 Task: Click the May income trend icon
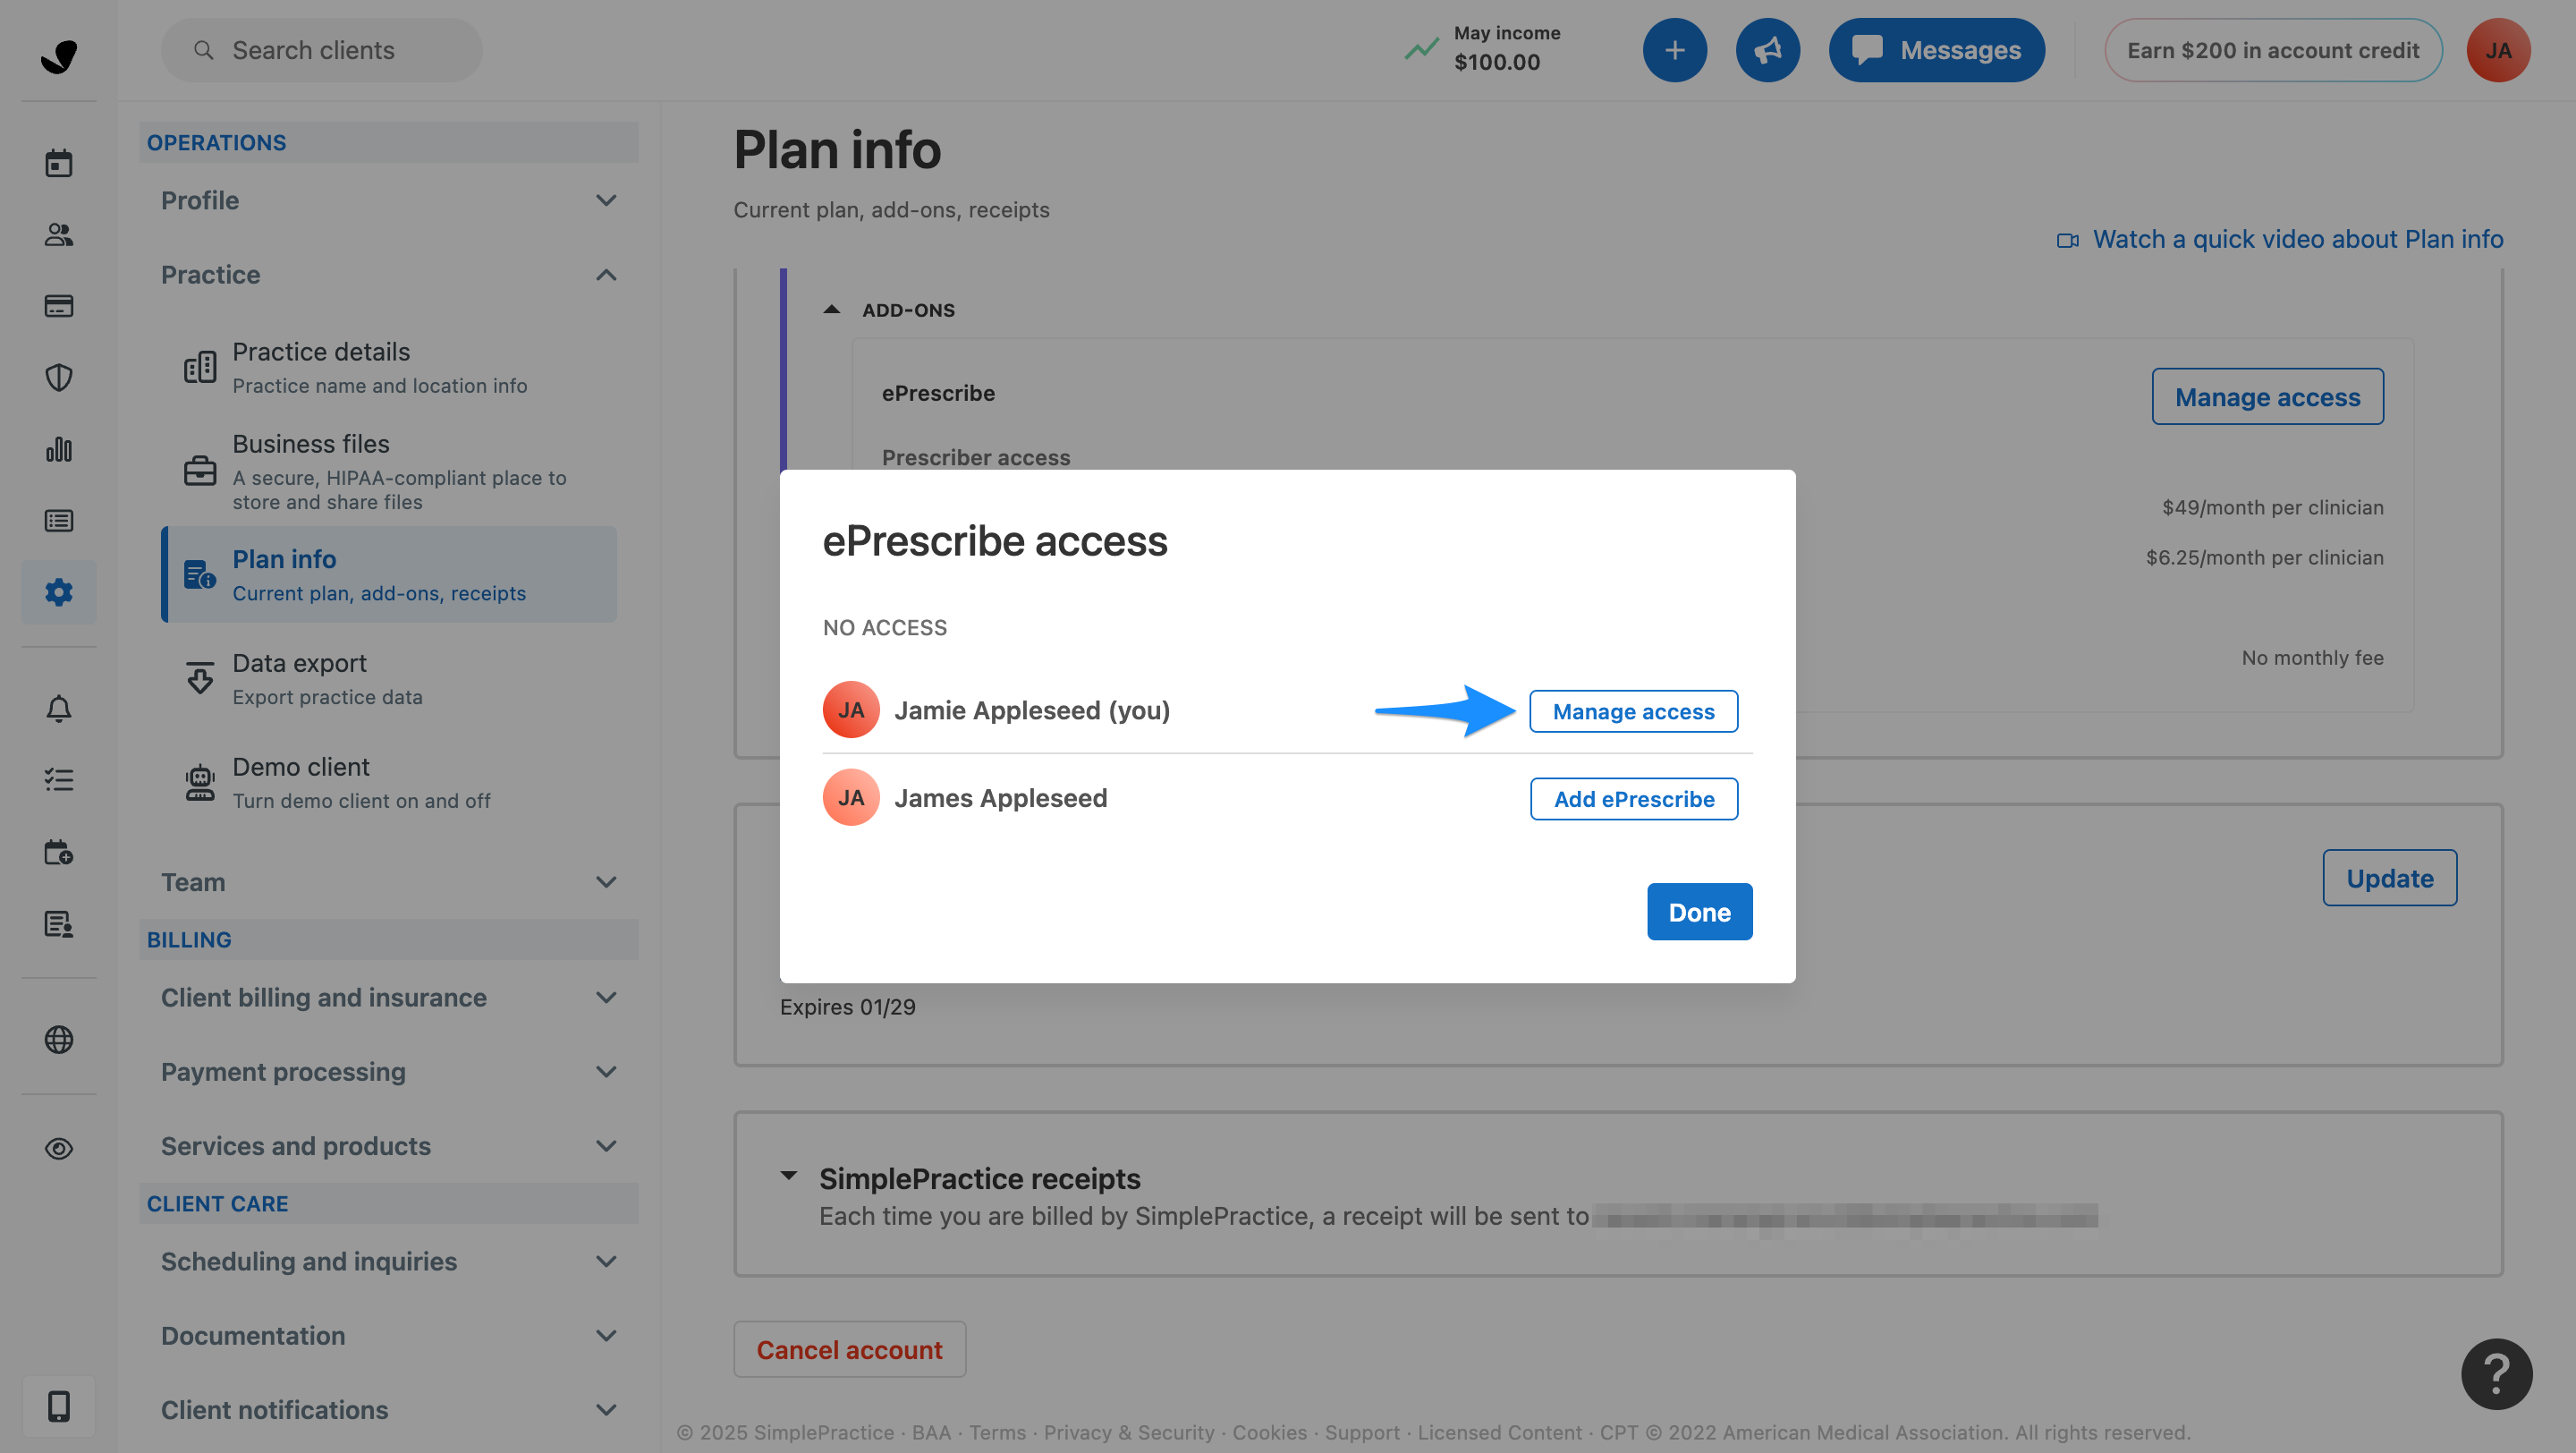coord(1421,48)
